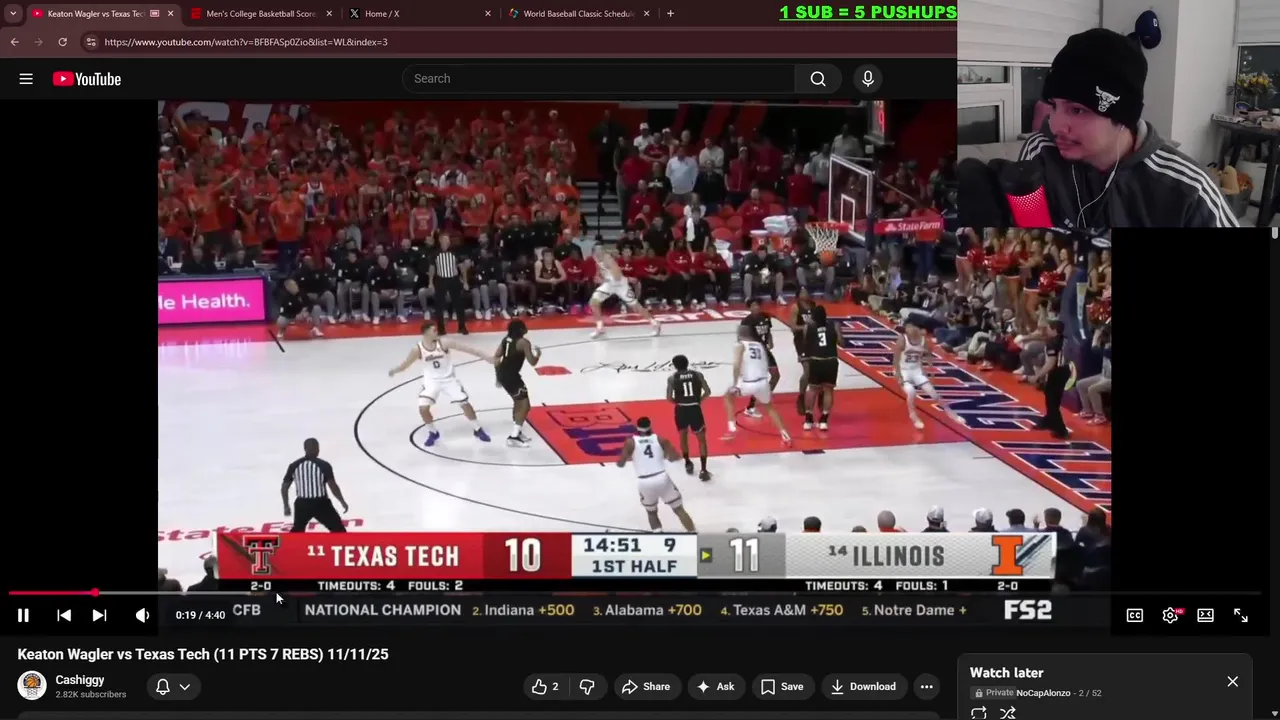
Task: Save video to a playlist
Action: 782,686
